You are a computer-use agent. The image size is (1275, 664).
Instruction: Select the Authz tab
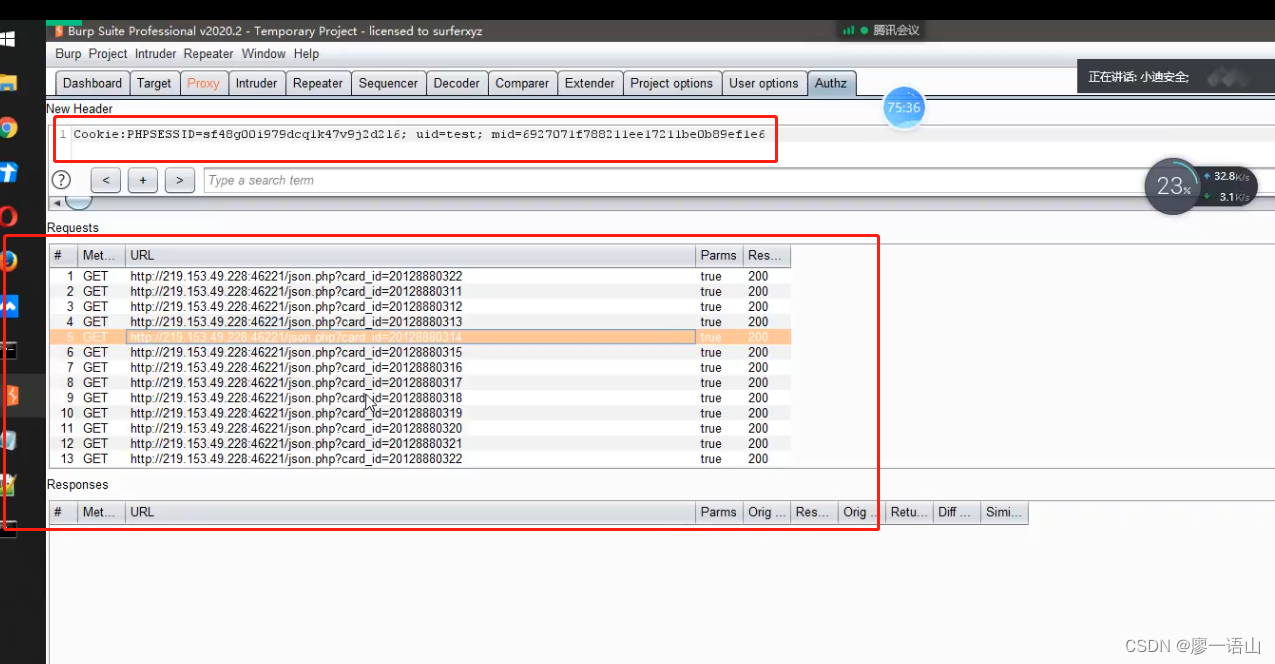click(x=831, y=83)
